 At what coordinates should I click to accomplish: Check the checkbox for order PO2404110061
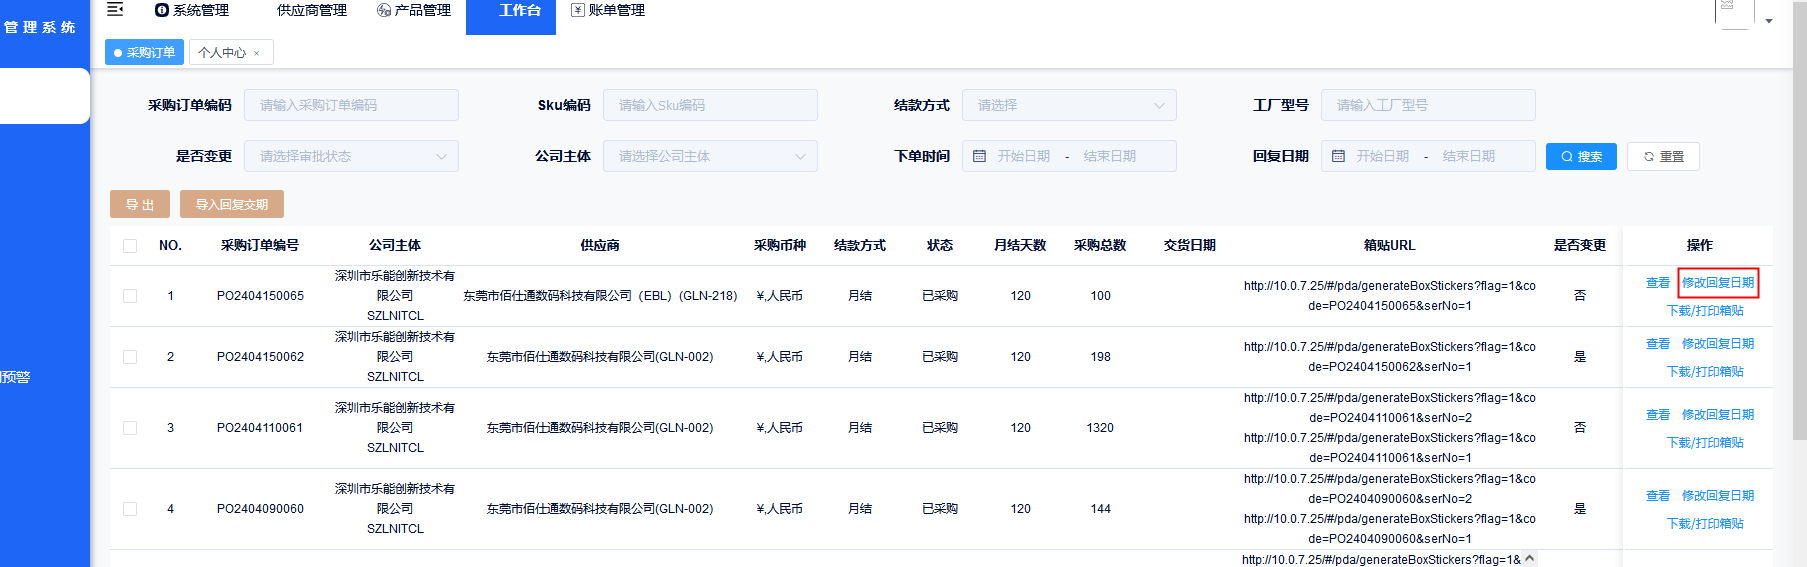(130, 428)
